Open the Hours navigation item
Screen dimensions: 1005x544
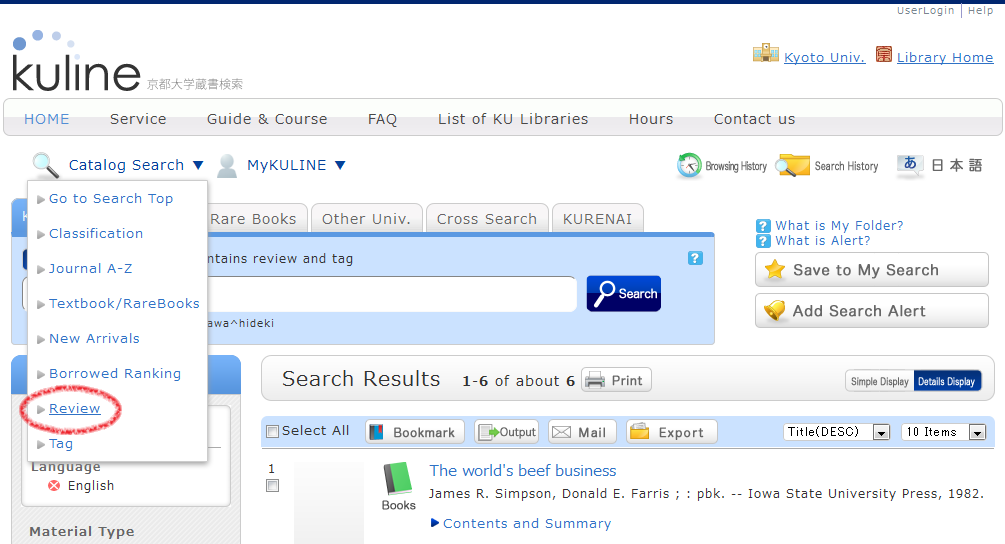pos(651,119)
